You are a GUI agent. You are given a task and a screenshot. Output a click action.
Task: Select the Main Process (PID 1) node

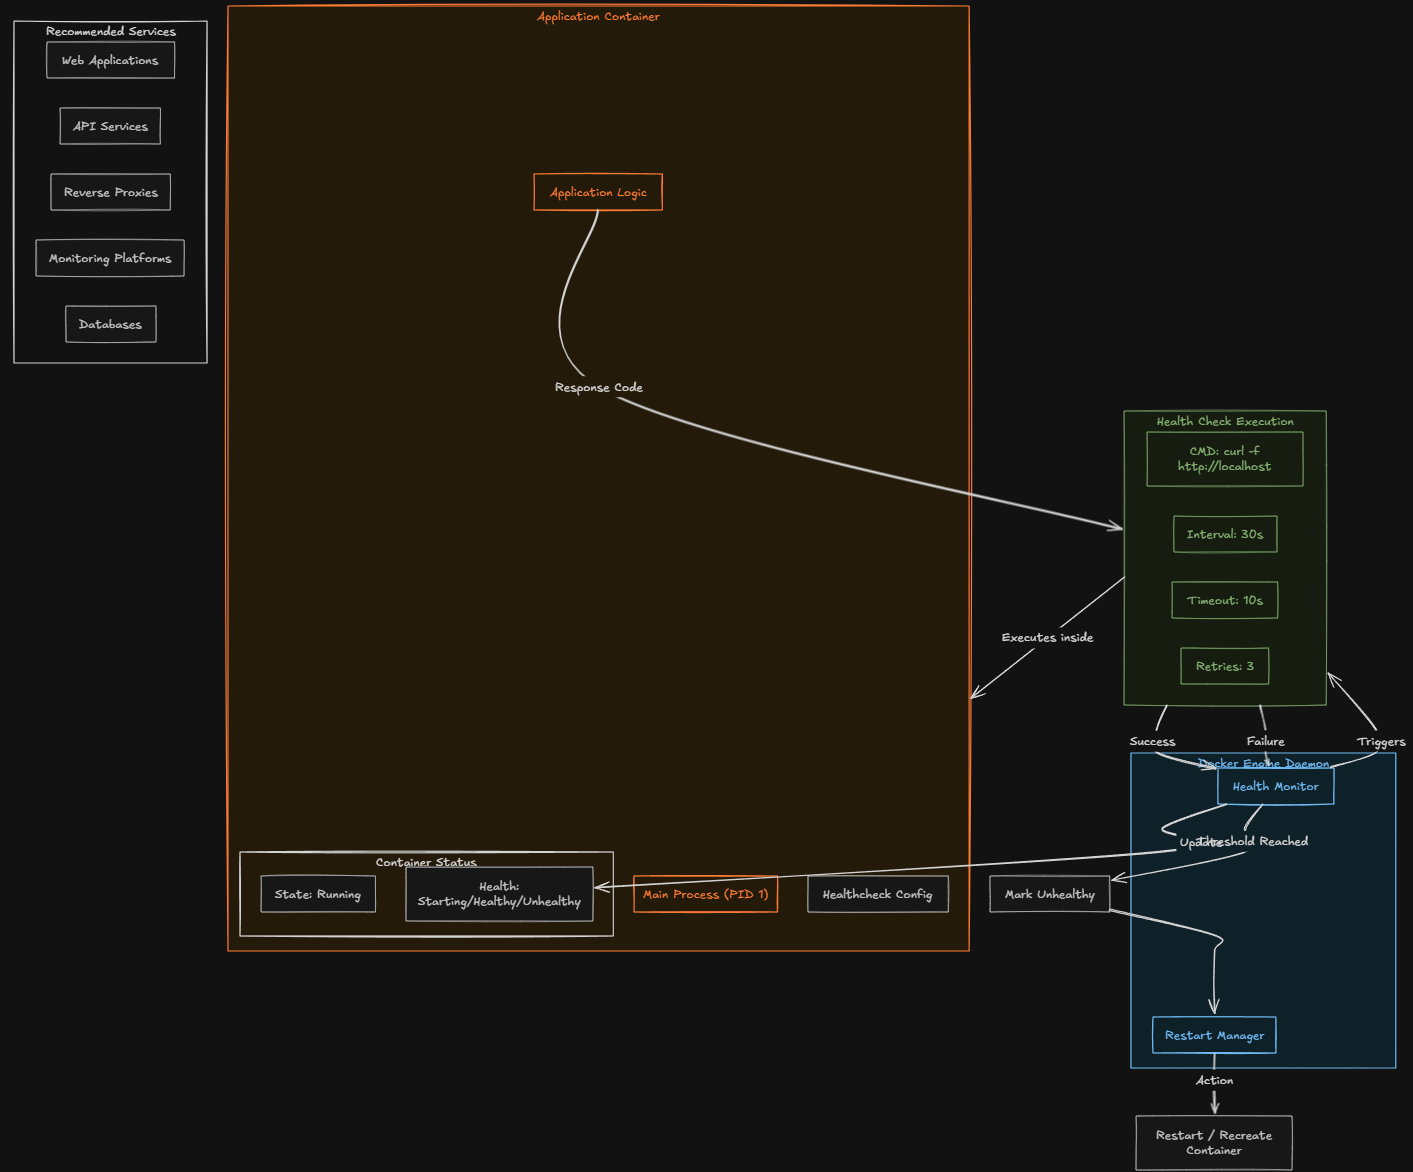705,894
